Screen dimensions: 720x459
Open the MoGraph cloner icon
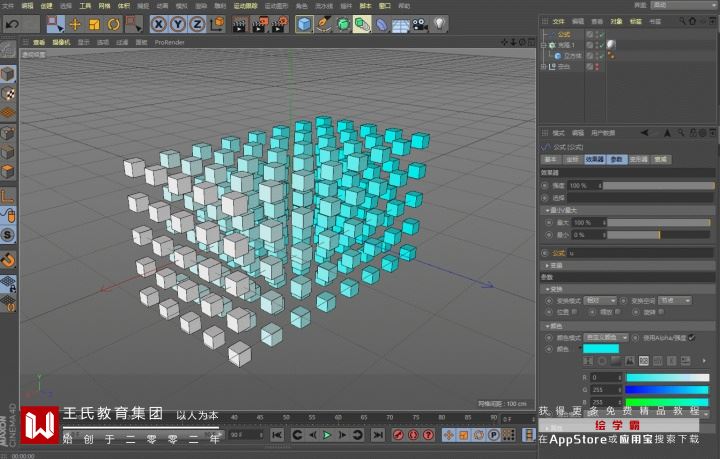click(x=362, y=24)
